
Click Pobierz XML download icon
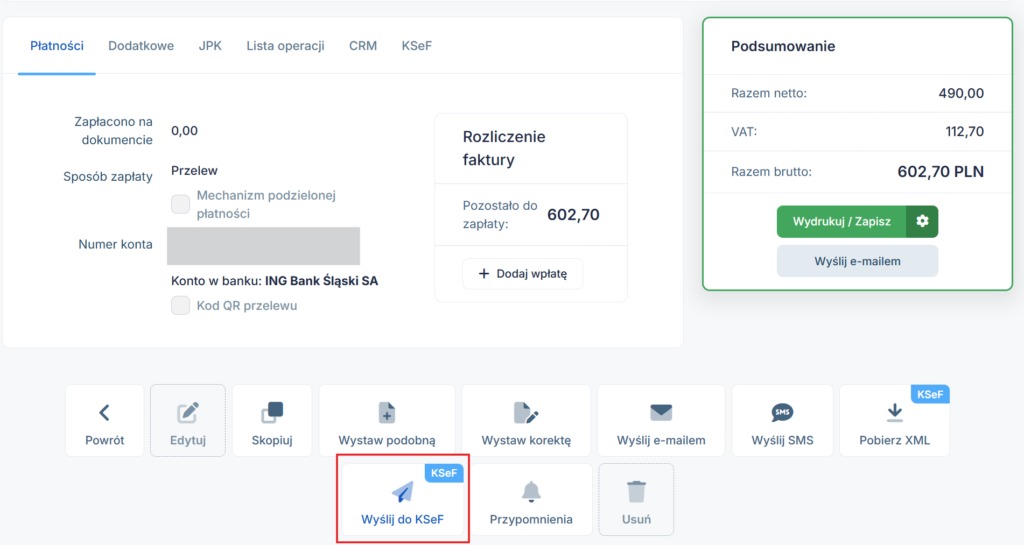[894, 412]
